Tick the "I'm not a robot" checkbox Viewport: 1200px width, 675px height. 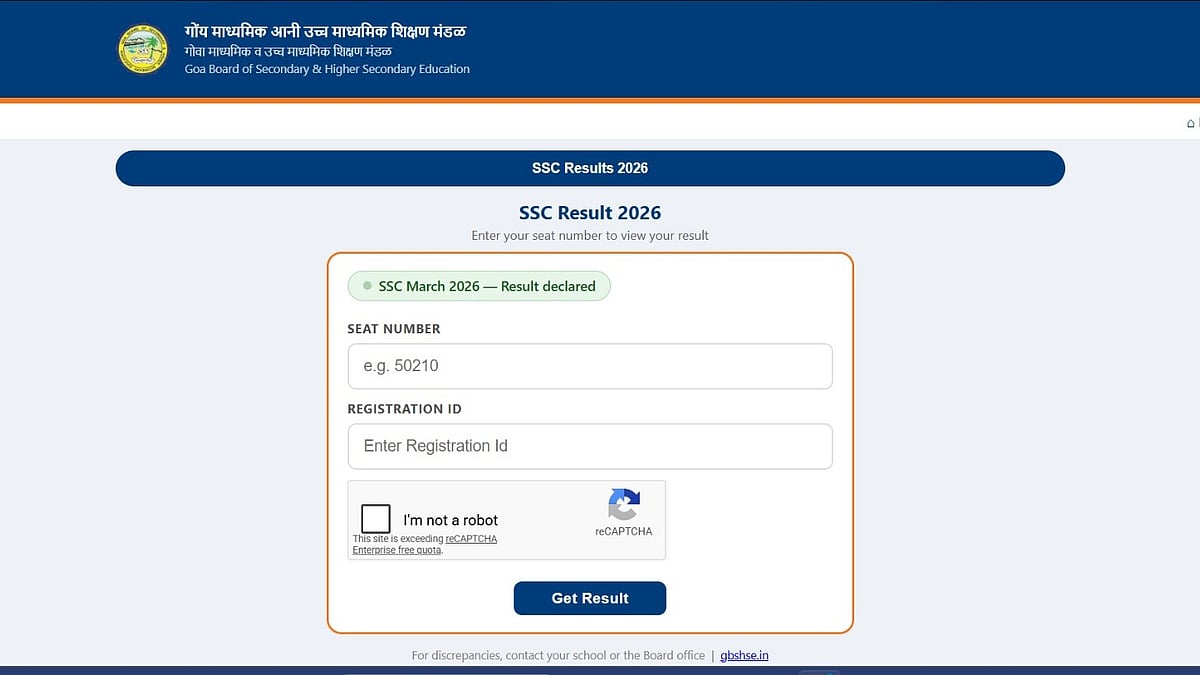click(376, 519)
